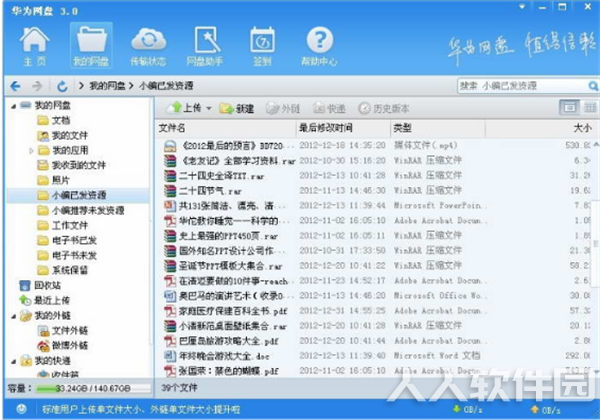Viewport: 600px width, 420px height.
Task: Select the 照片 folder in tree
Action: 54,180
